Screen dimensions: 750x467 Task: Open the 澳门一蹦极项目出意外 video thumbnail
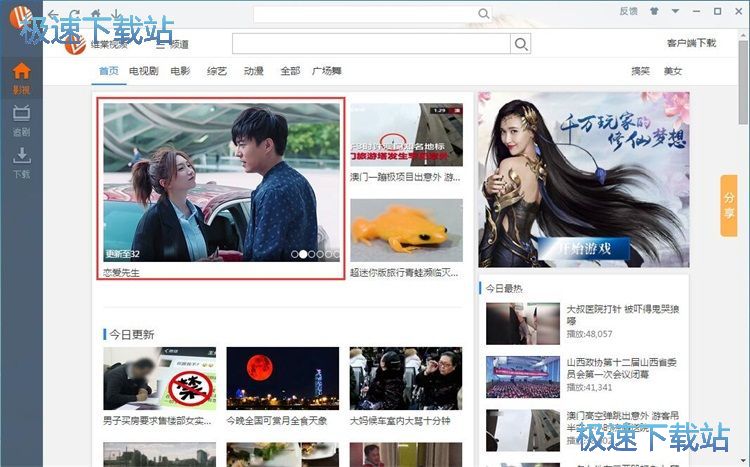point(407,135)
